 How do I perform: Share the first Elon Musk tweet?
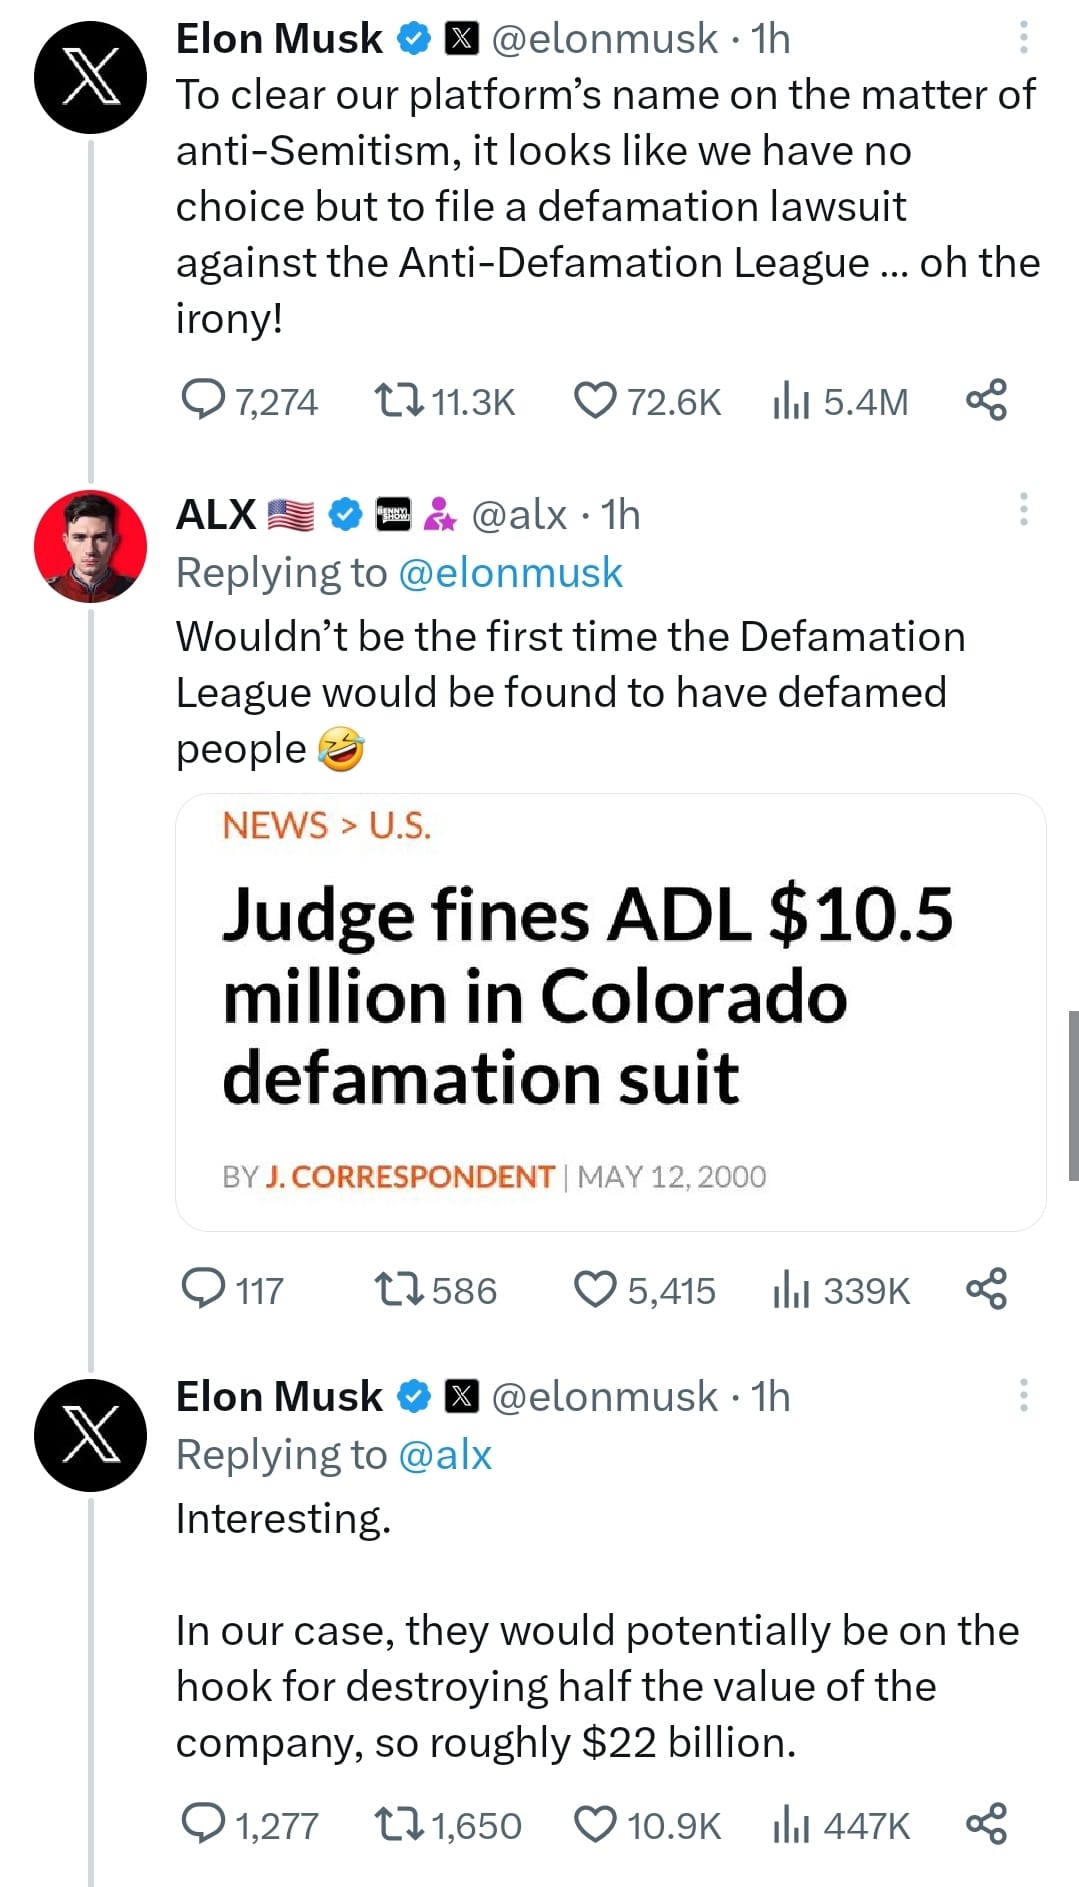coord(986,400)
